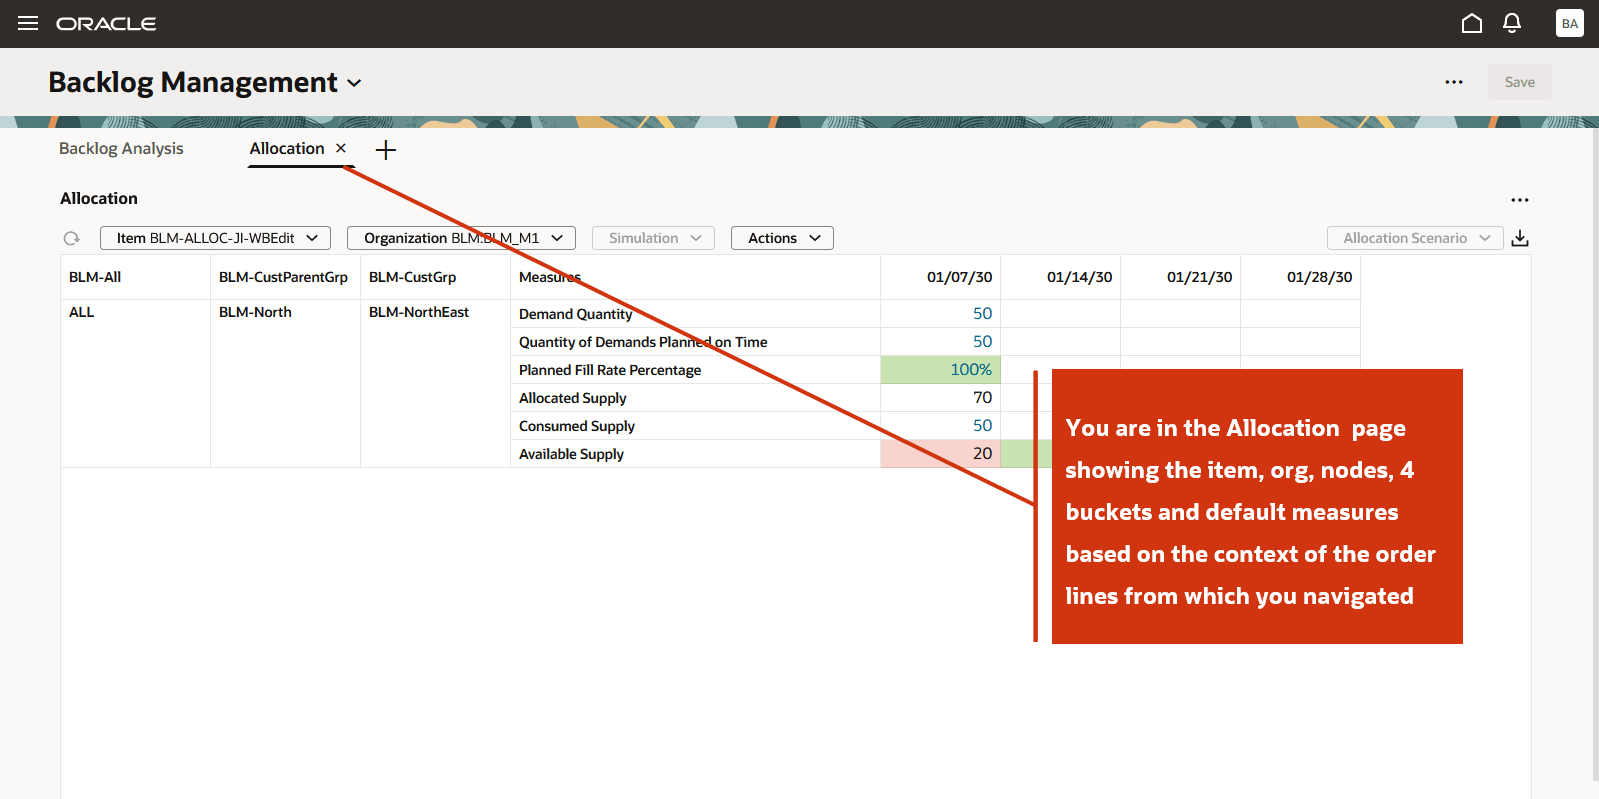
Task: Click Quantity of Demands Planned on Time value 50
Action: coord(982,342)
